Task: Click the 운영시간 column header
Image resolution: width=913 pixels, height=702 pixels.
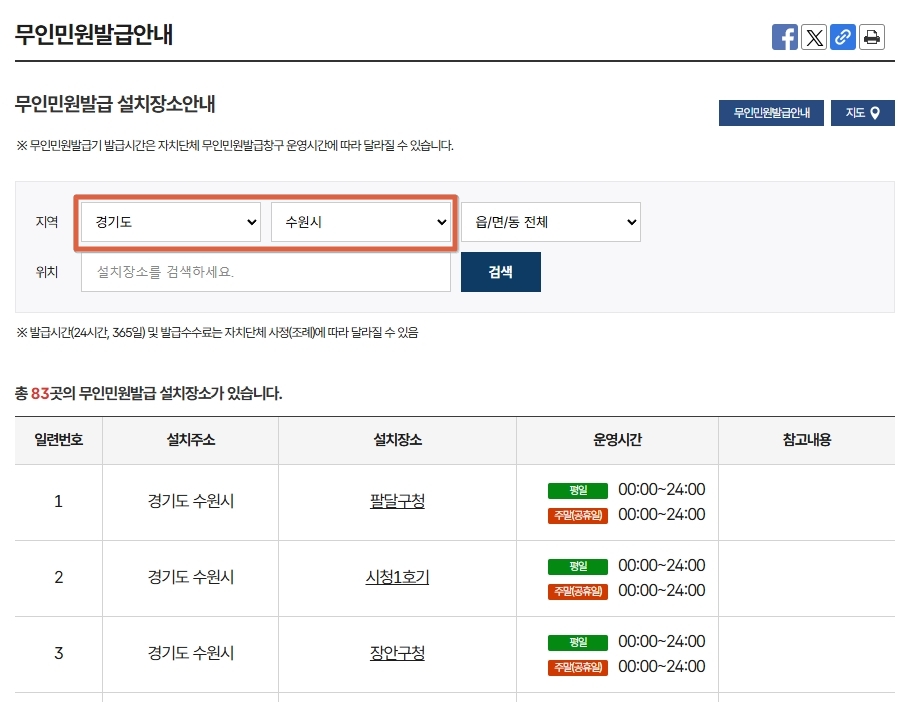Action: 616,440
